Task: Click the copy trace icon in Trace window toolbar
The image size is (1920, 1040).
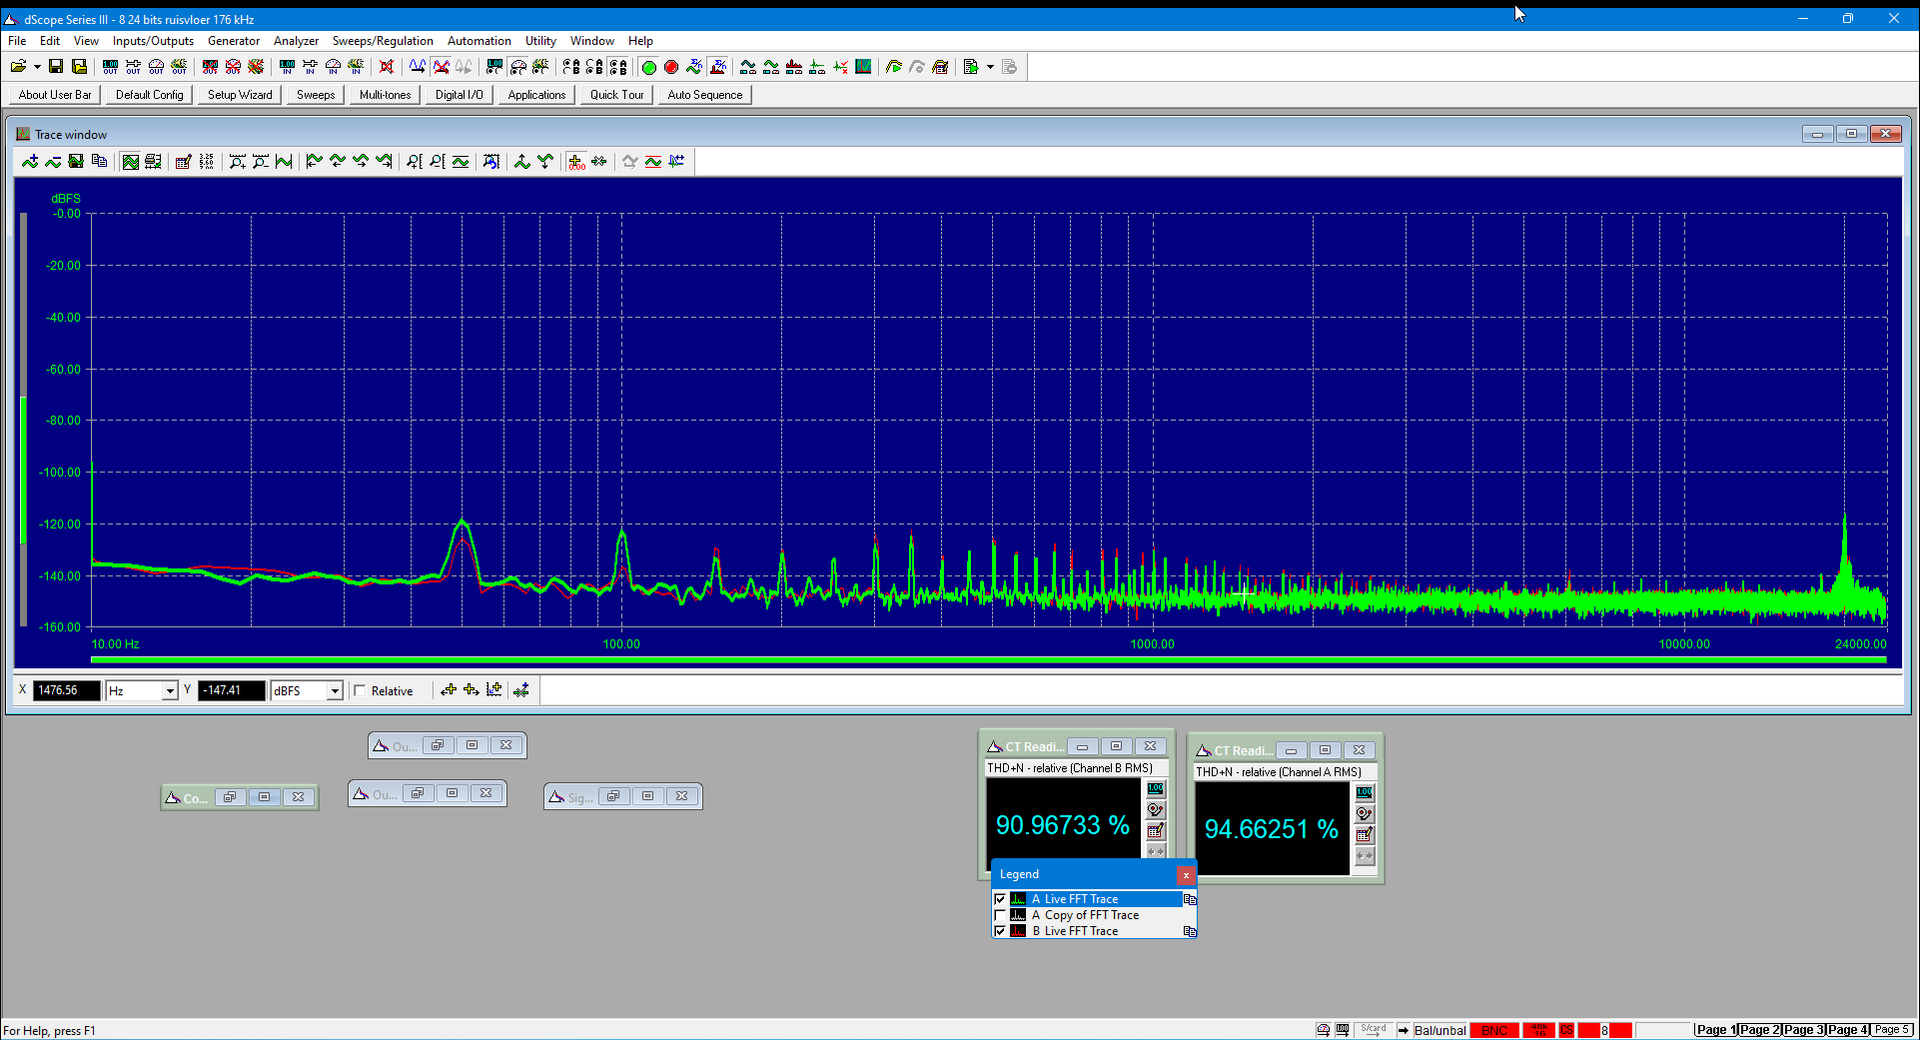Action: pyautogui.click(x=99, y=161)
